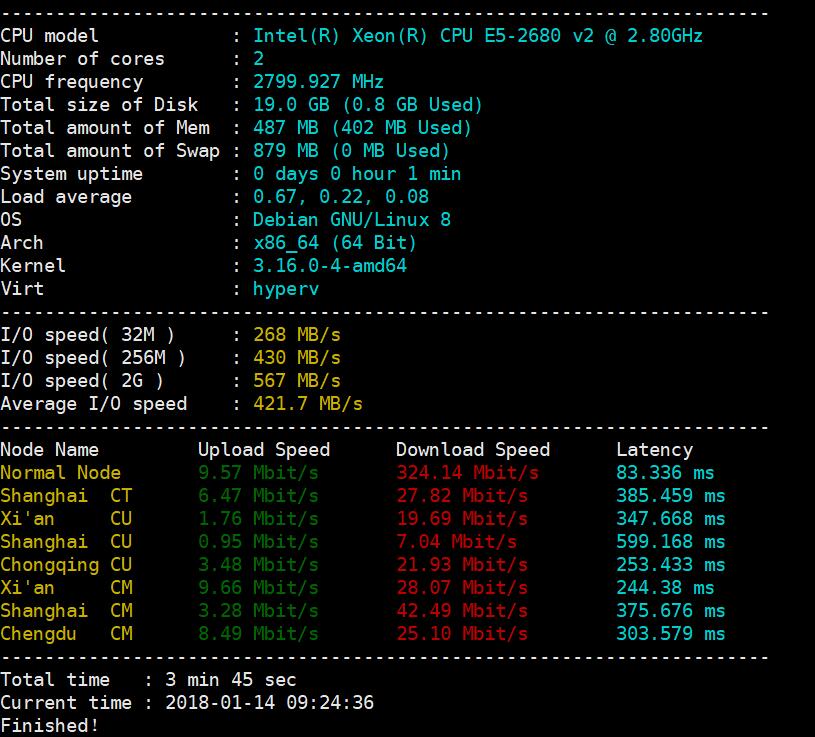Click the kernel version 3.16.0-4-amd64

click(329, 266)
